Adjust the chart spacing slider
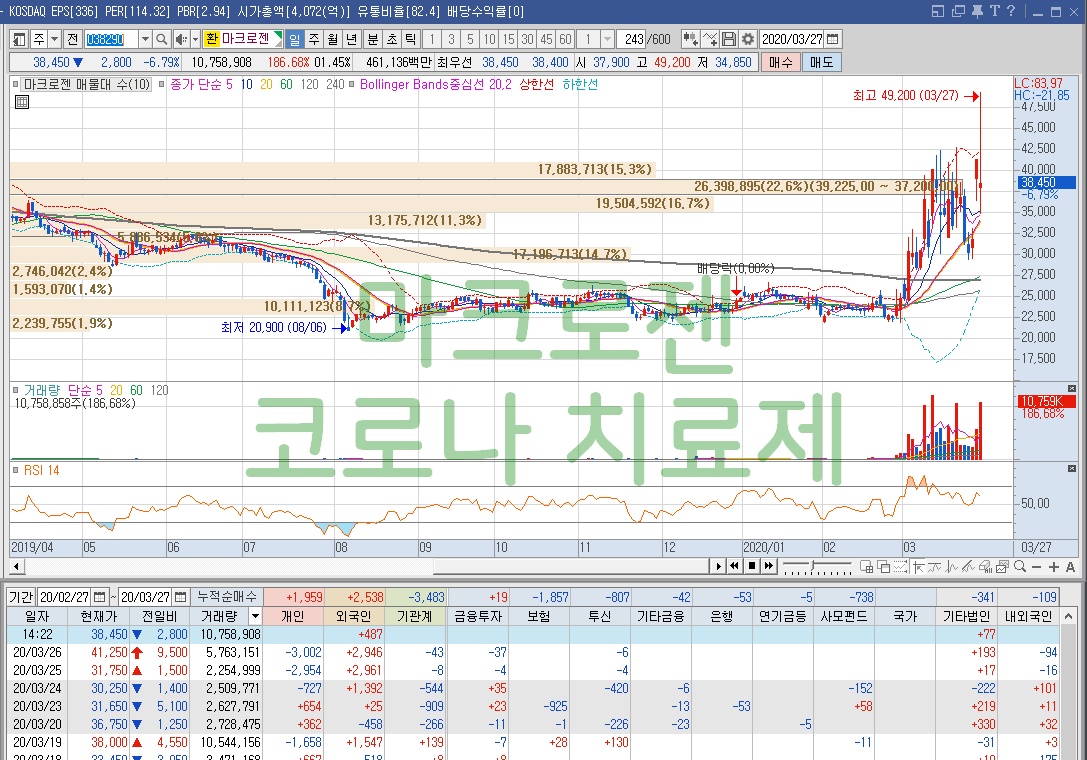 coord(817,567)
